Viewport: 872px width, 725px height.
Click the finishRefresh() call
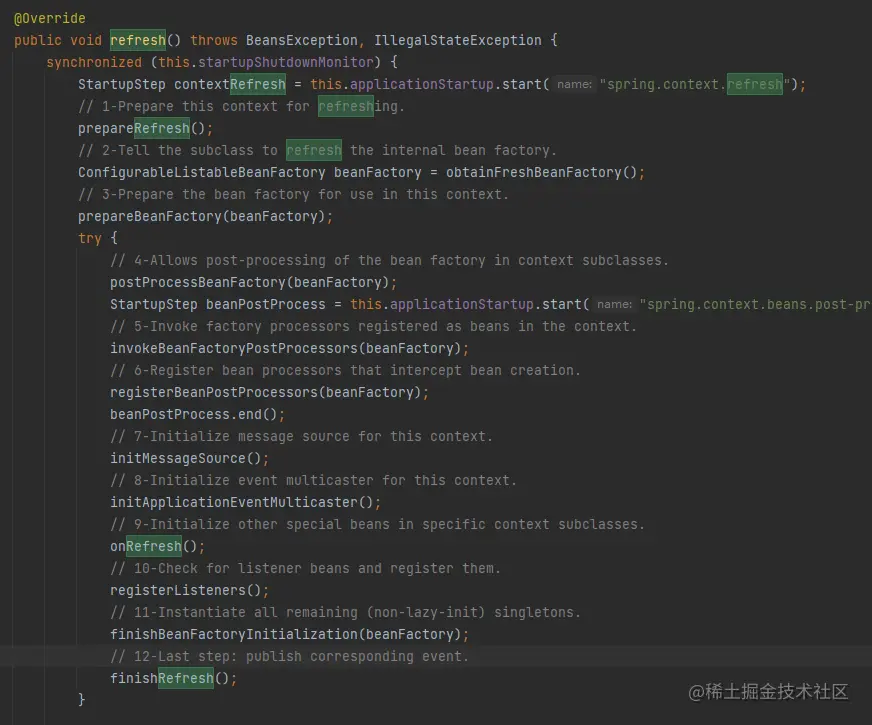pos(170,678)
